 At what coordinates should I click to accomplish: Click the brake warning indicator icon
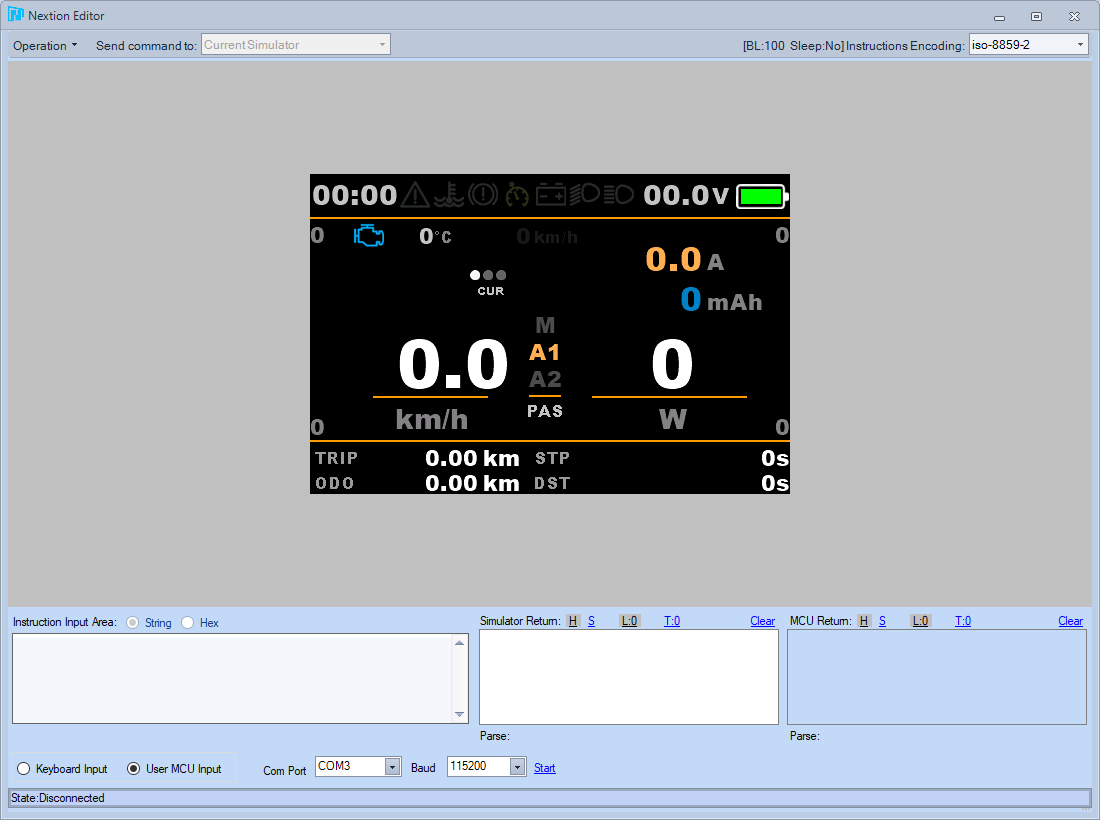[x=483, y=196]
